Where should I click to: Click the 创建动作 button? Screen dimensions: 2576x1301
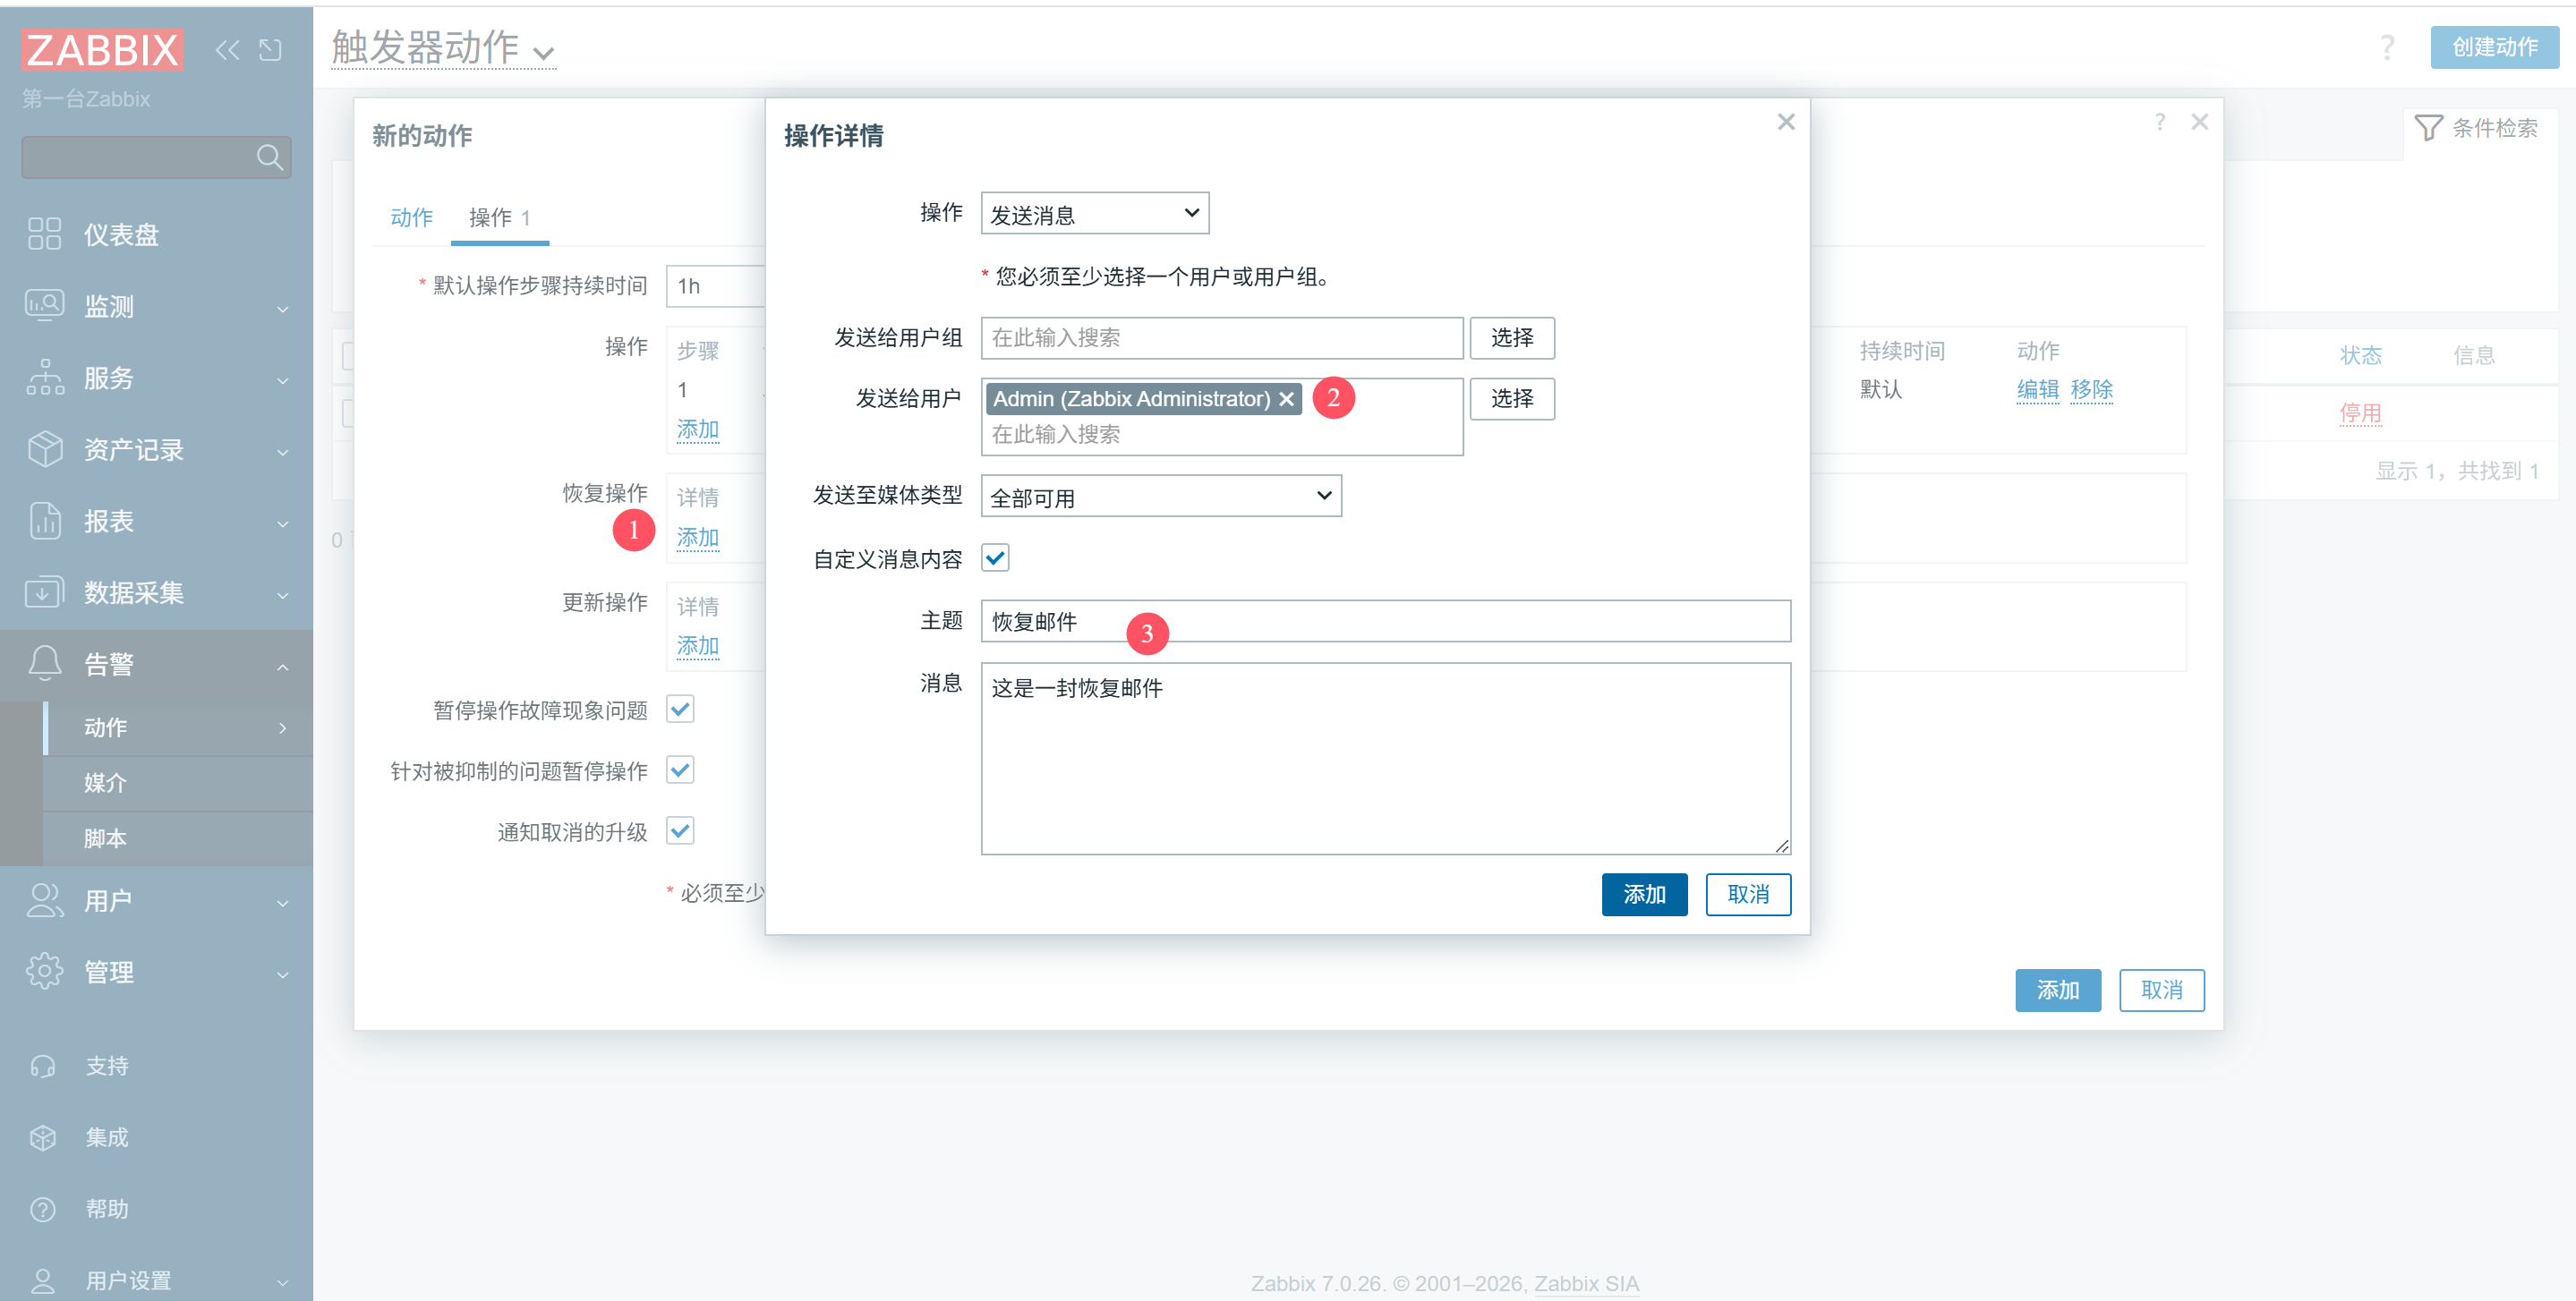pyautogui.click(x=2494, y=47)
